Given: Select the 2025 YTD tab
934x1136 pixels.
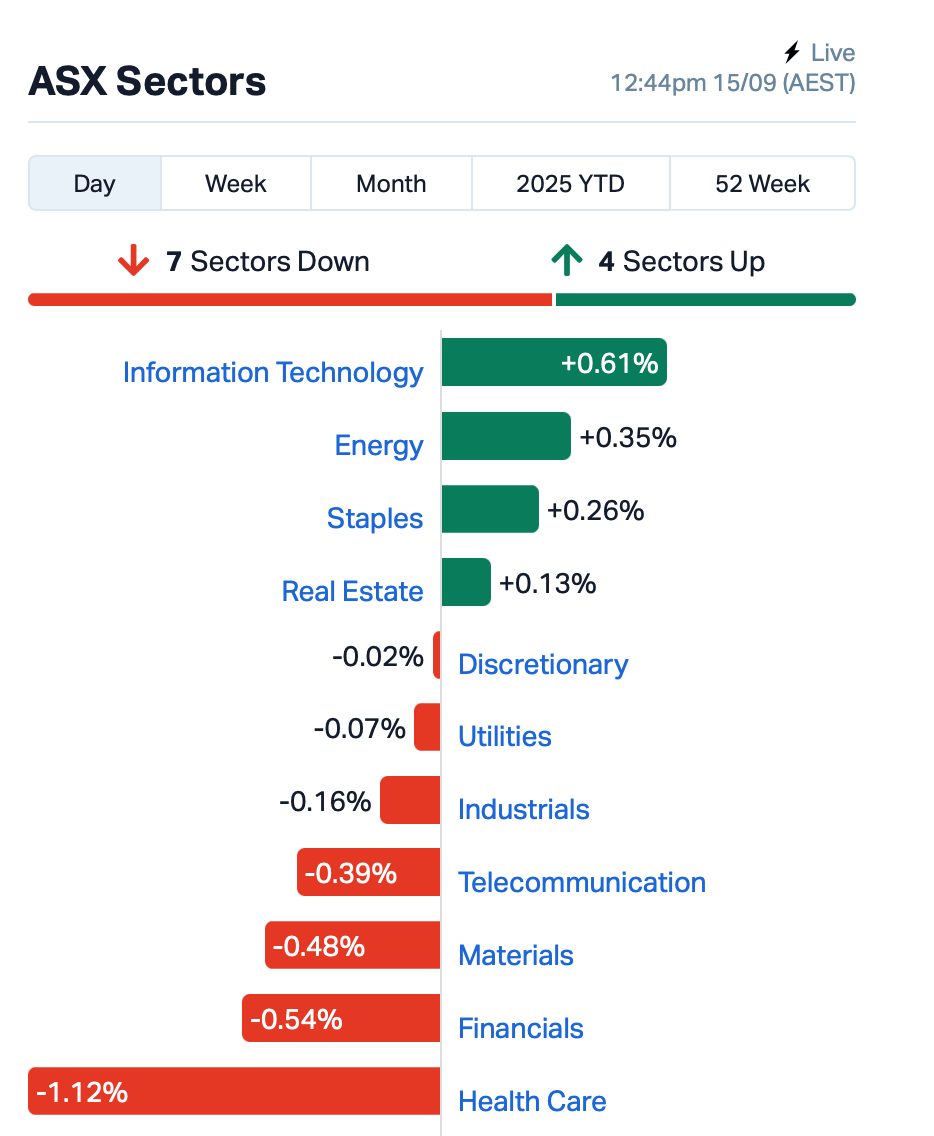Looking at the screenshot, I should (x=570, y=184).
